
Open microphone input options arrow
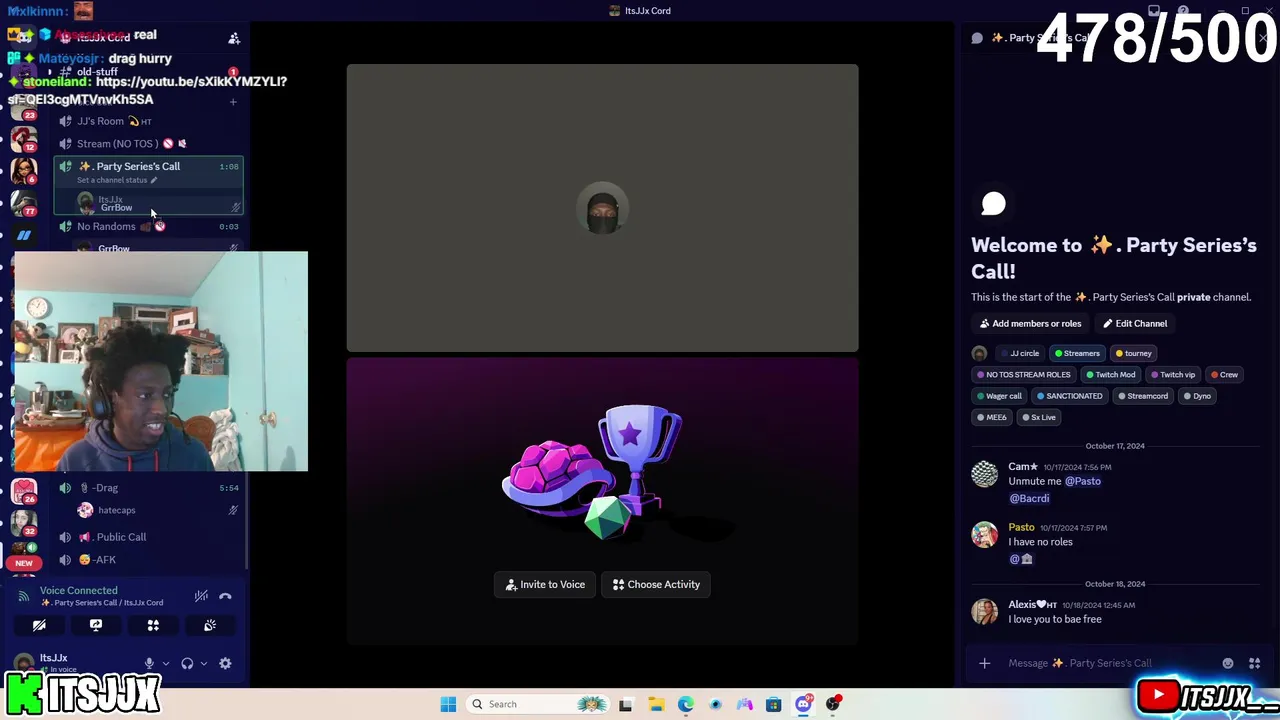pos(166,663)
